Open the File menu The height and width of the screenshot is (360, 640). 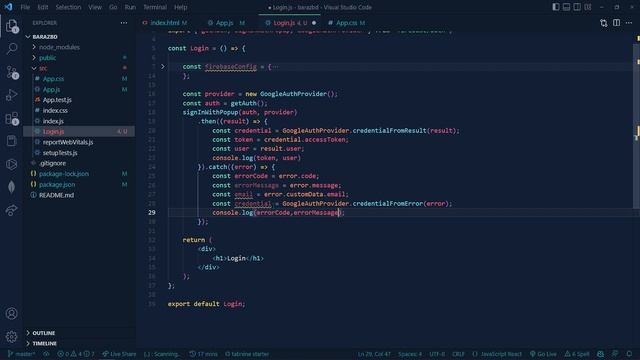[25, 7]
